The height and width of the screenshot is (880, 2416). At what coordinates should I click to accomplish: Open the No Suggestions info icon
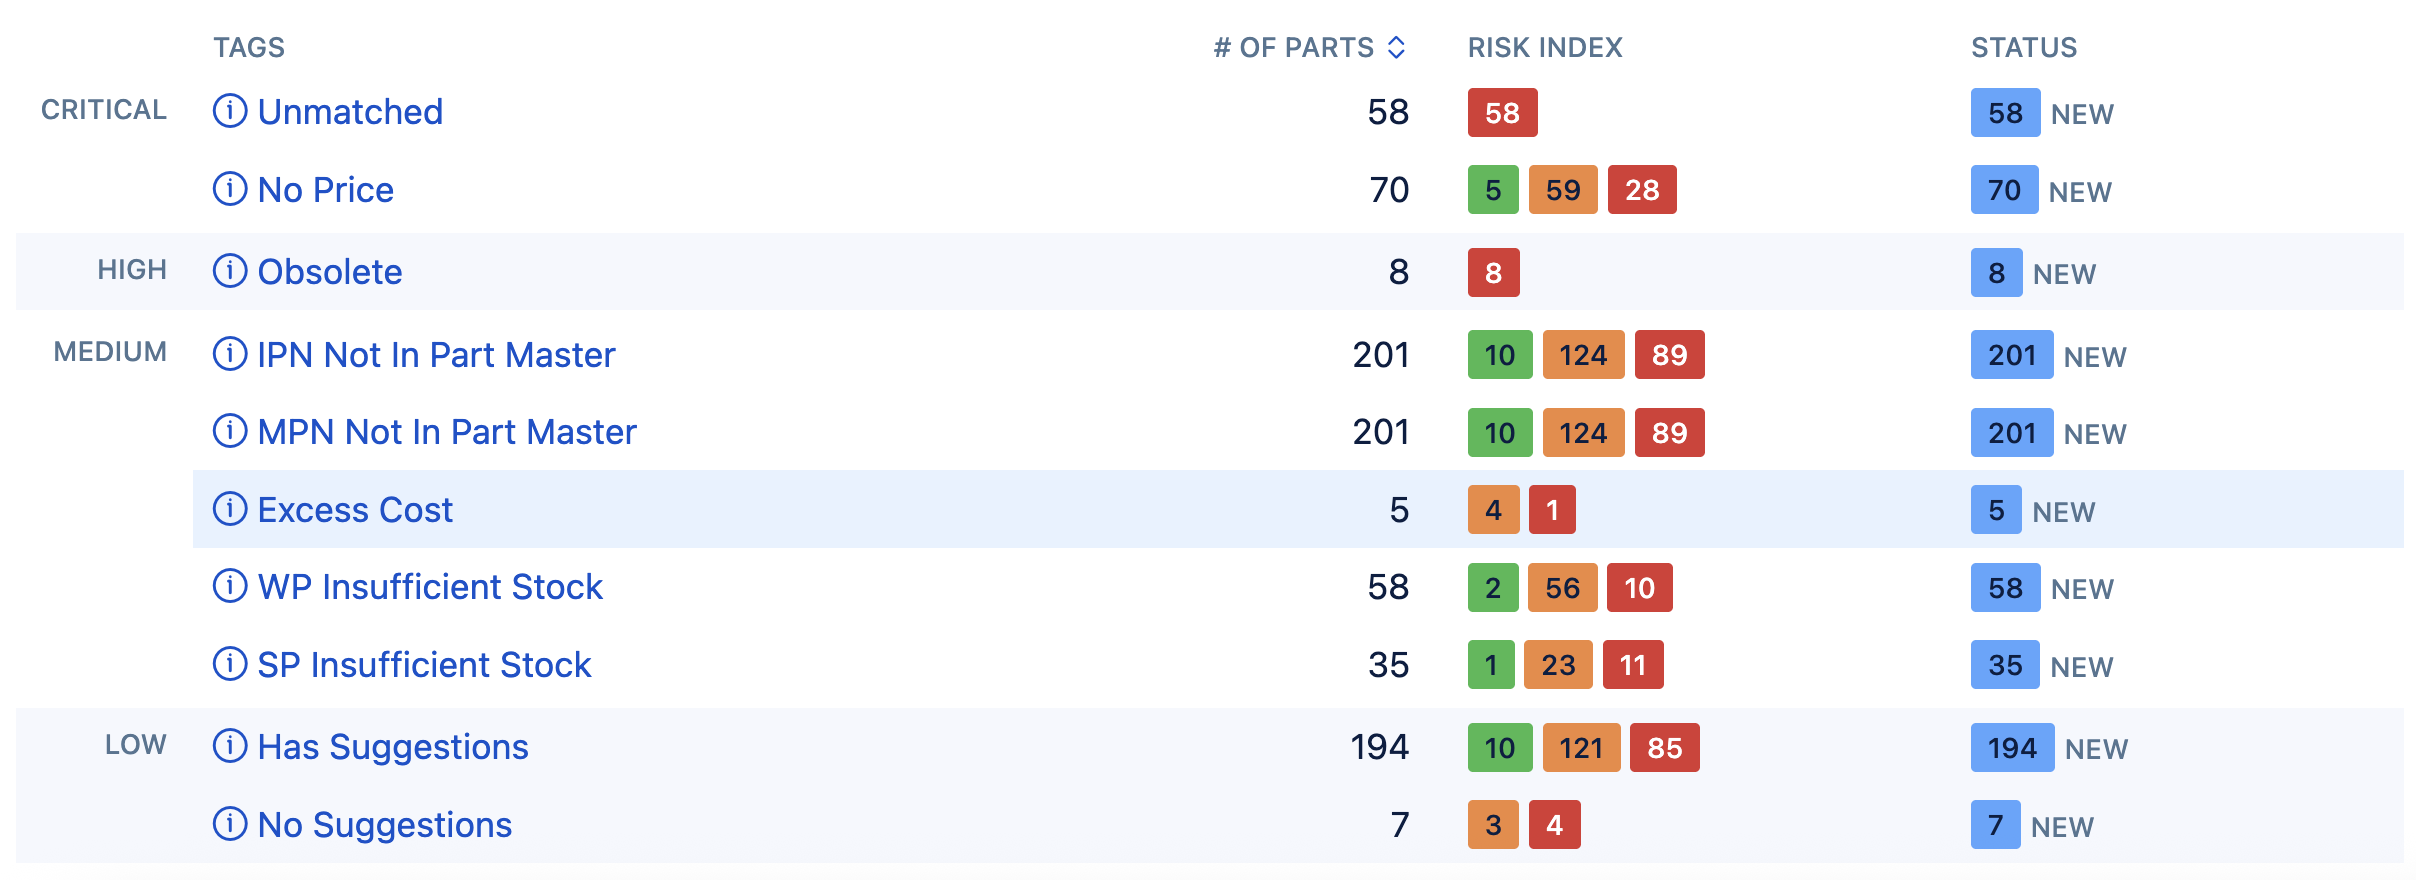click(230, 824)
